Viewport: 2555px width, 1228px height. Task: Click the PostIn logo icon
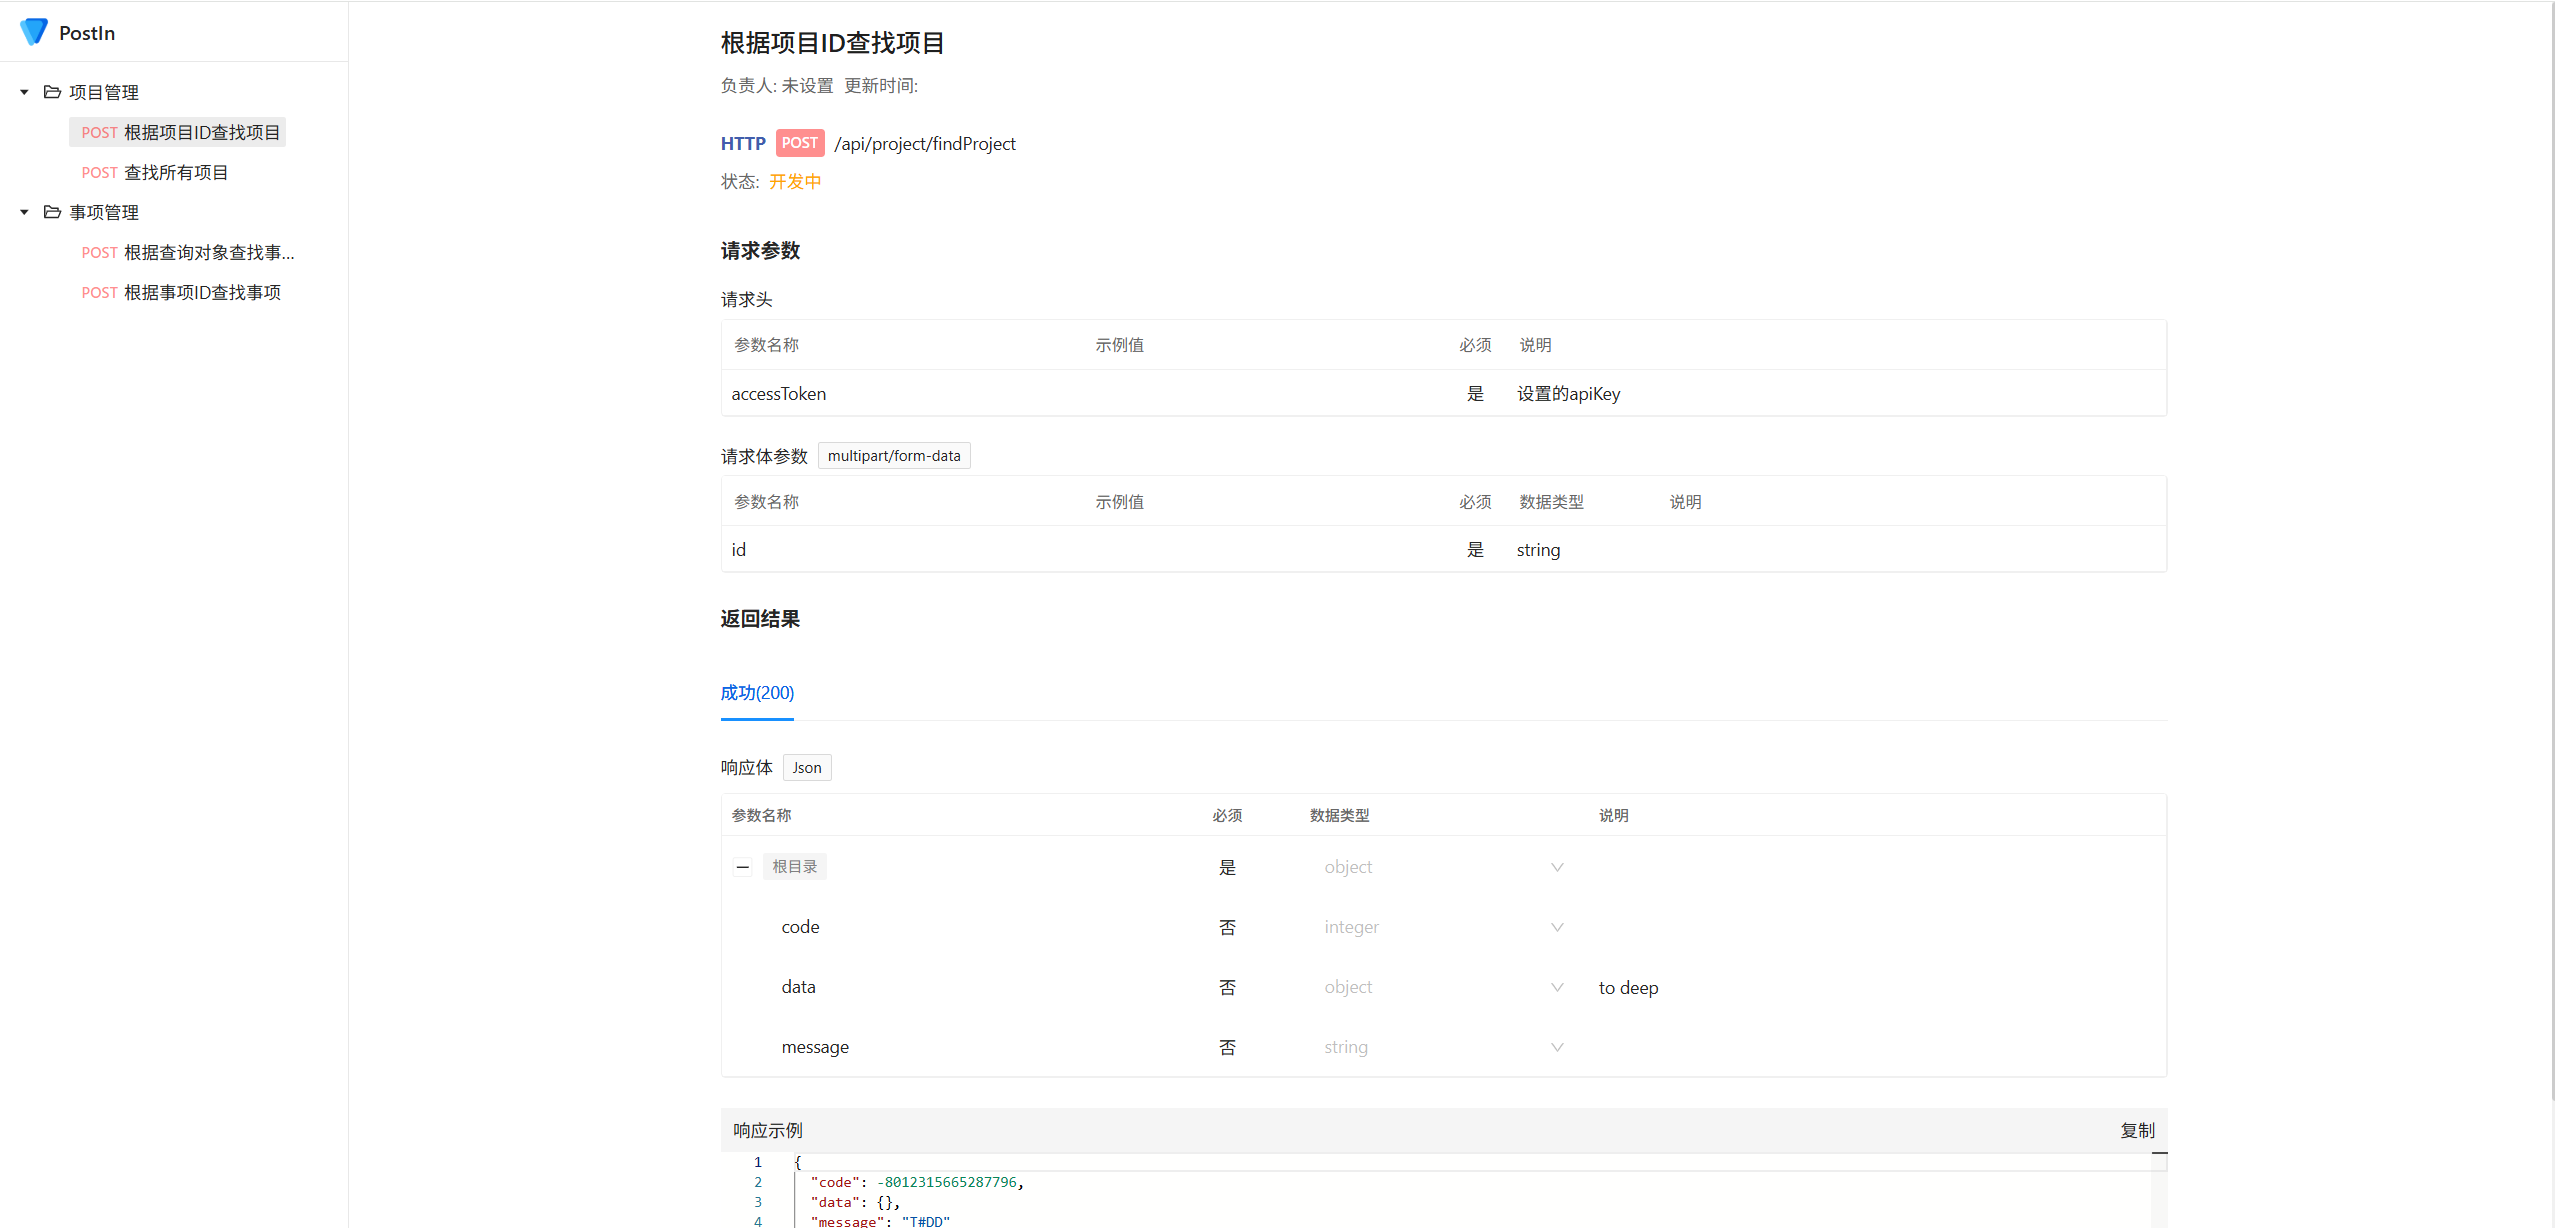coord(34,32)
